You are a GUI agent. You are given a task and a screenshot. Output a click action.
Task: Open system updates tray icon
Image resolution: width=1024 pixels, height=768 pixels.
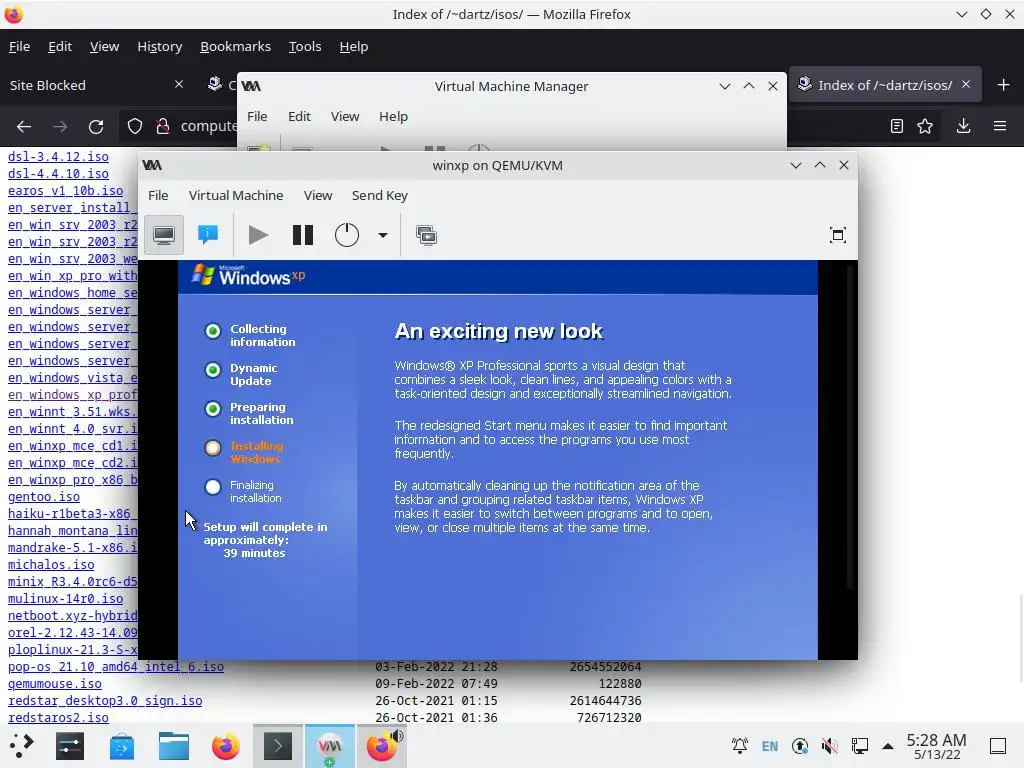800,746
